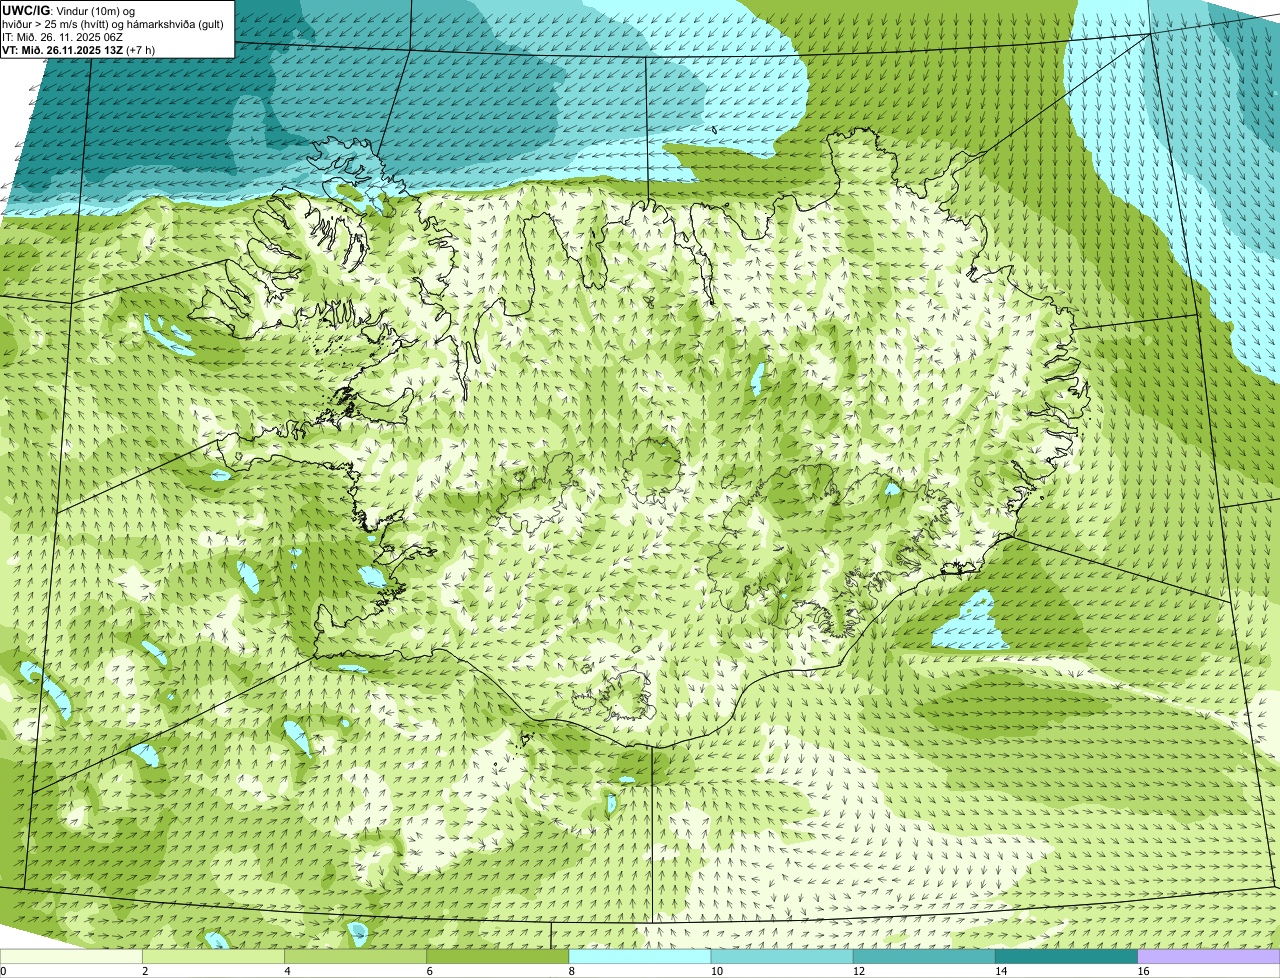Click the 6–8 m/s olive green legend swatch
The width and height of the screenshot is (1280, 978).
click(x=498, y=957)
